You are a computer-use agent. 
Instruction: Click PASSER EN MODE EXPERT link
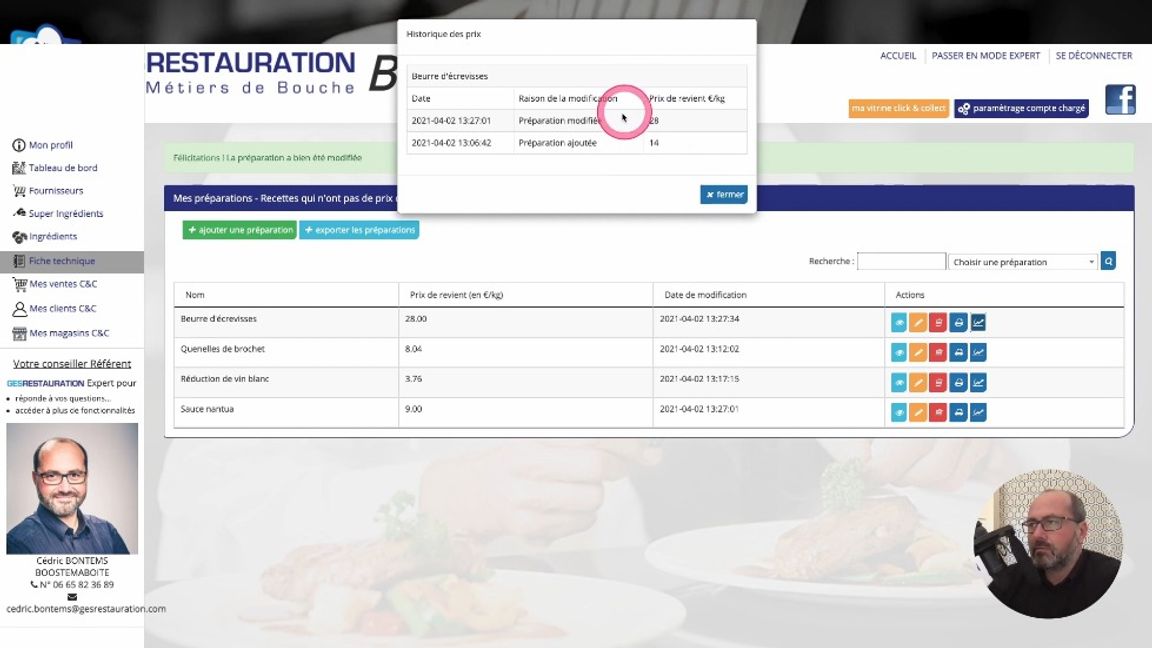point(986,56)
